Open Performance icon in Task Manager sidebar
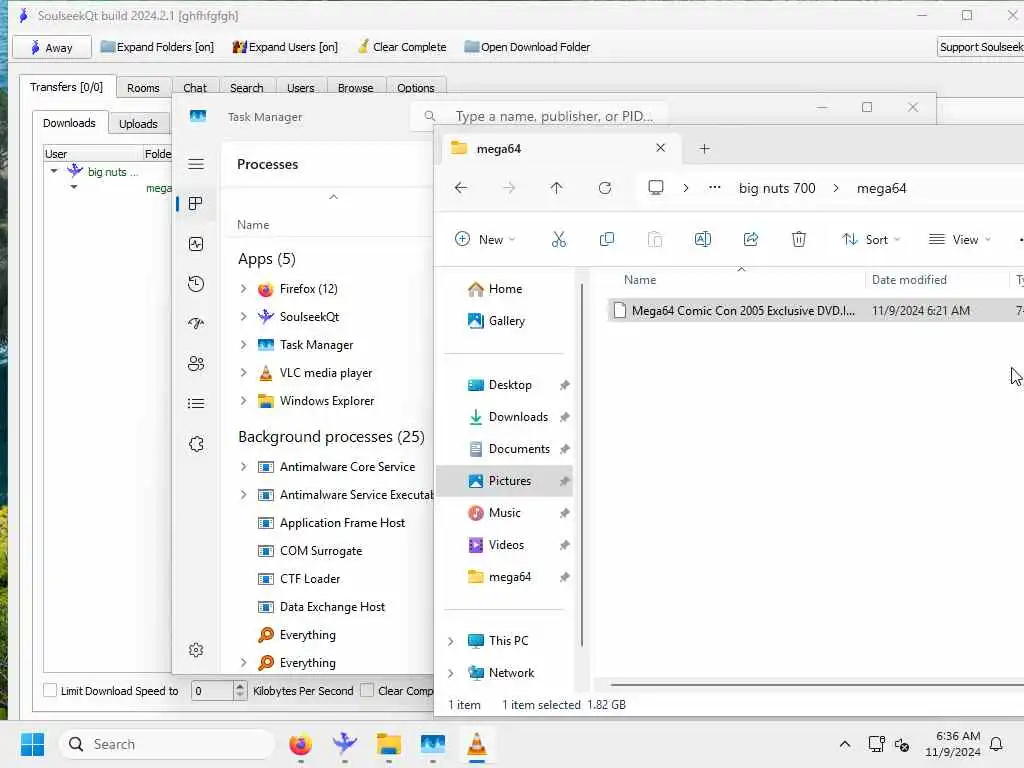The width and height of the screenshot is (1024, 768). pos(196,244)
